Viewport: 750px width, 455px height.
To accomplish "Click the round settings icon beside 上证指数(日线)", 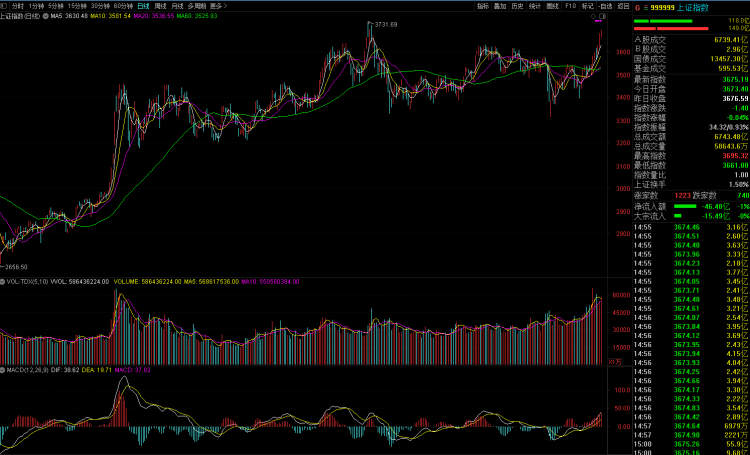I will (x=46, y=16).
